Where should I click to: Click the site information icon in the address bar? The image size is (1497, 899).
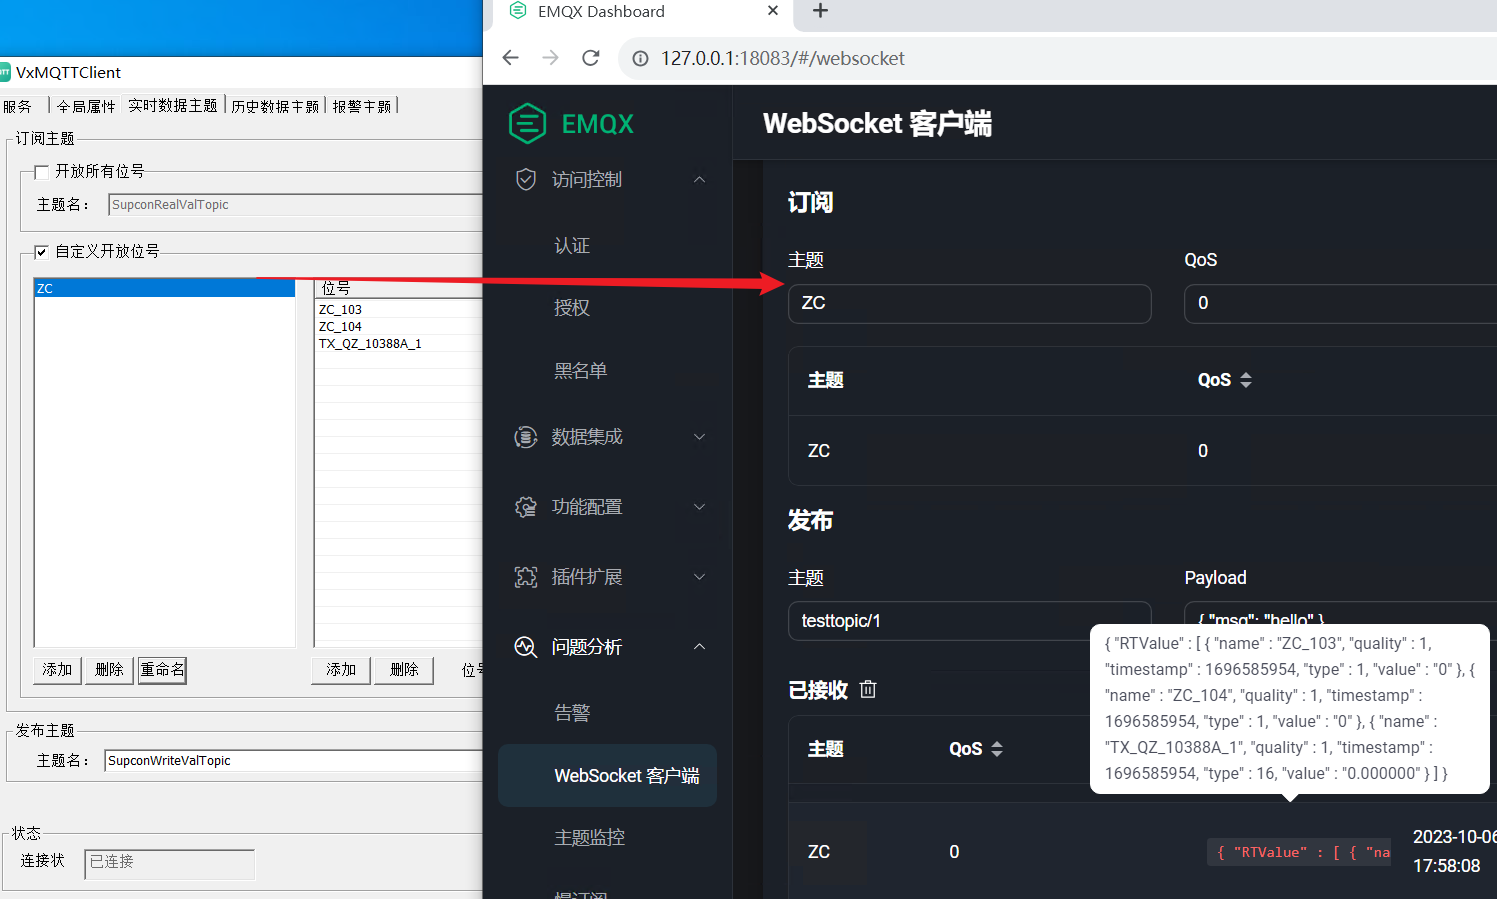click(x=640, y=59)
